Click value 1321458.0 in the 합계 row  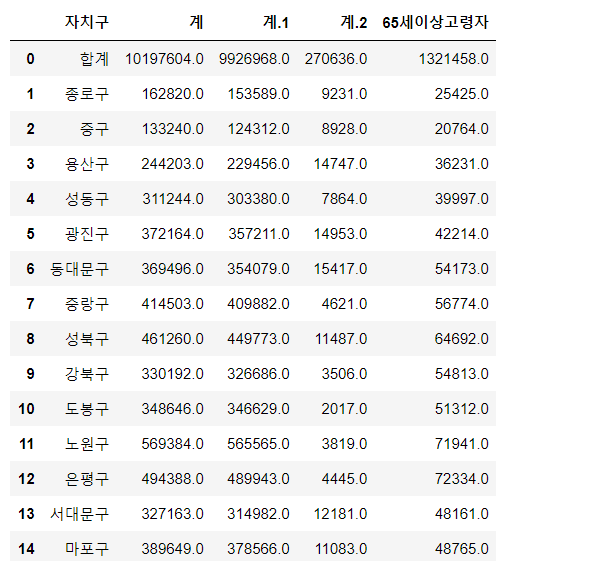point(454,59)
